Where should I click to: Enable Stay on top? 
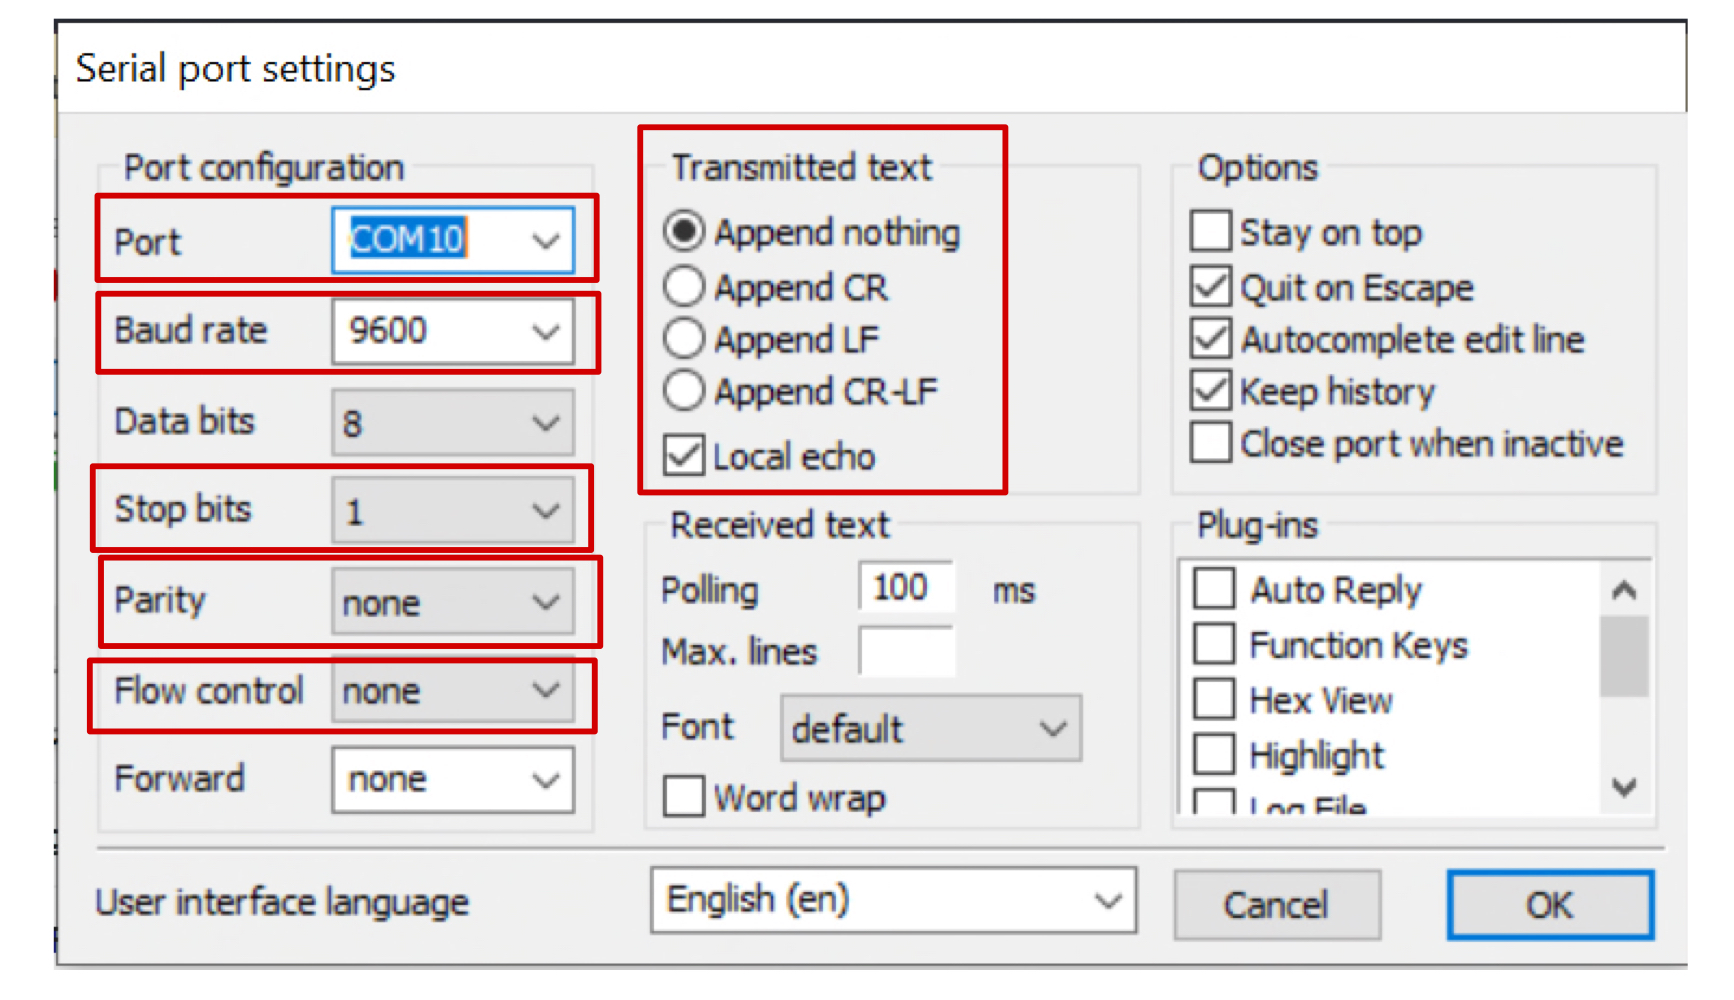pyautogui.click(x=1210, y=231)
